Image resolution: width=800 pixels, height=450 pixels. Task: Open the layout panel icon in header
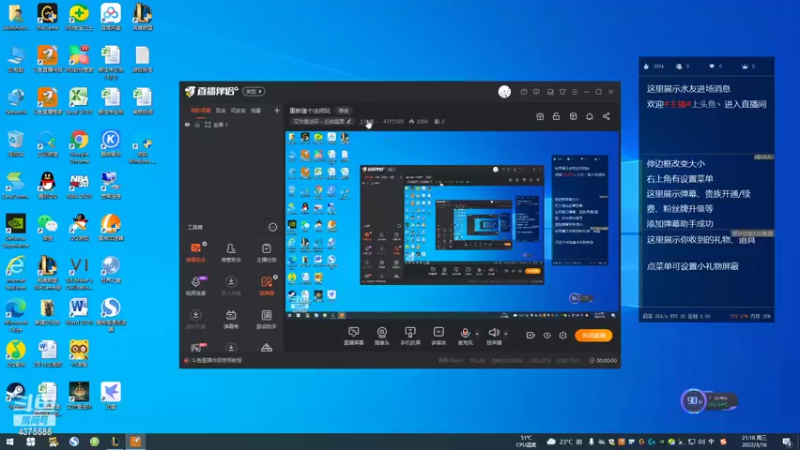coord(573,116)
